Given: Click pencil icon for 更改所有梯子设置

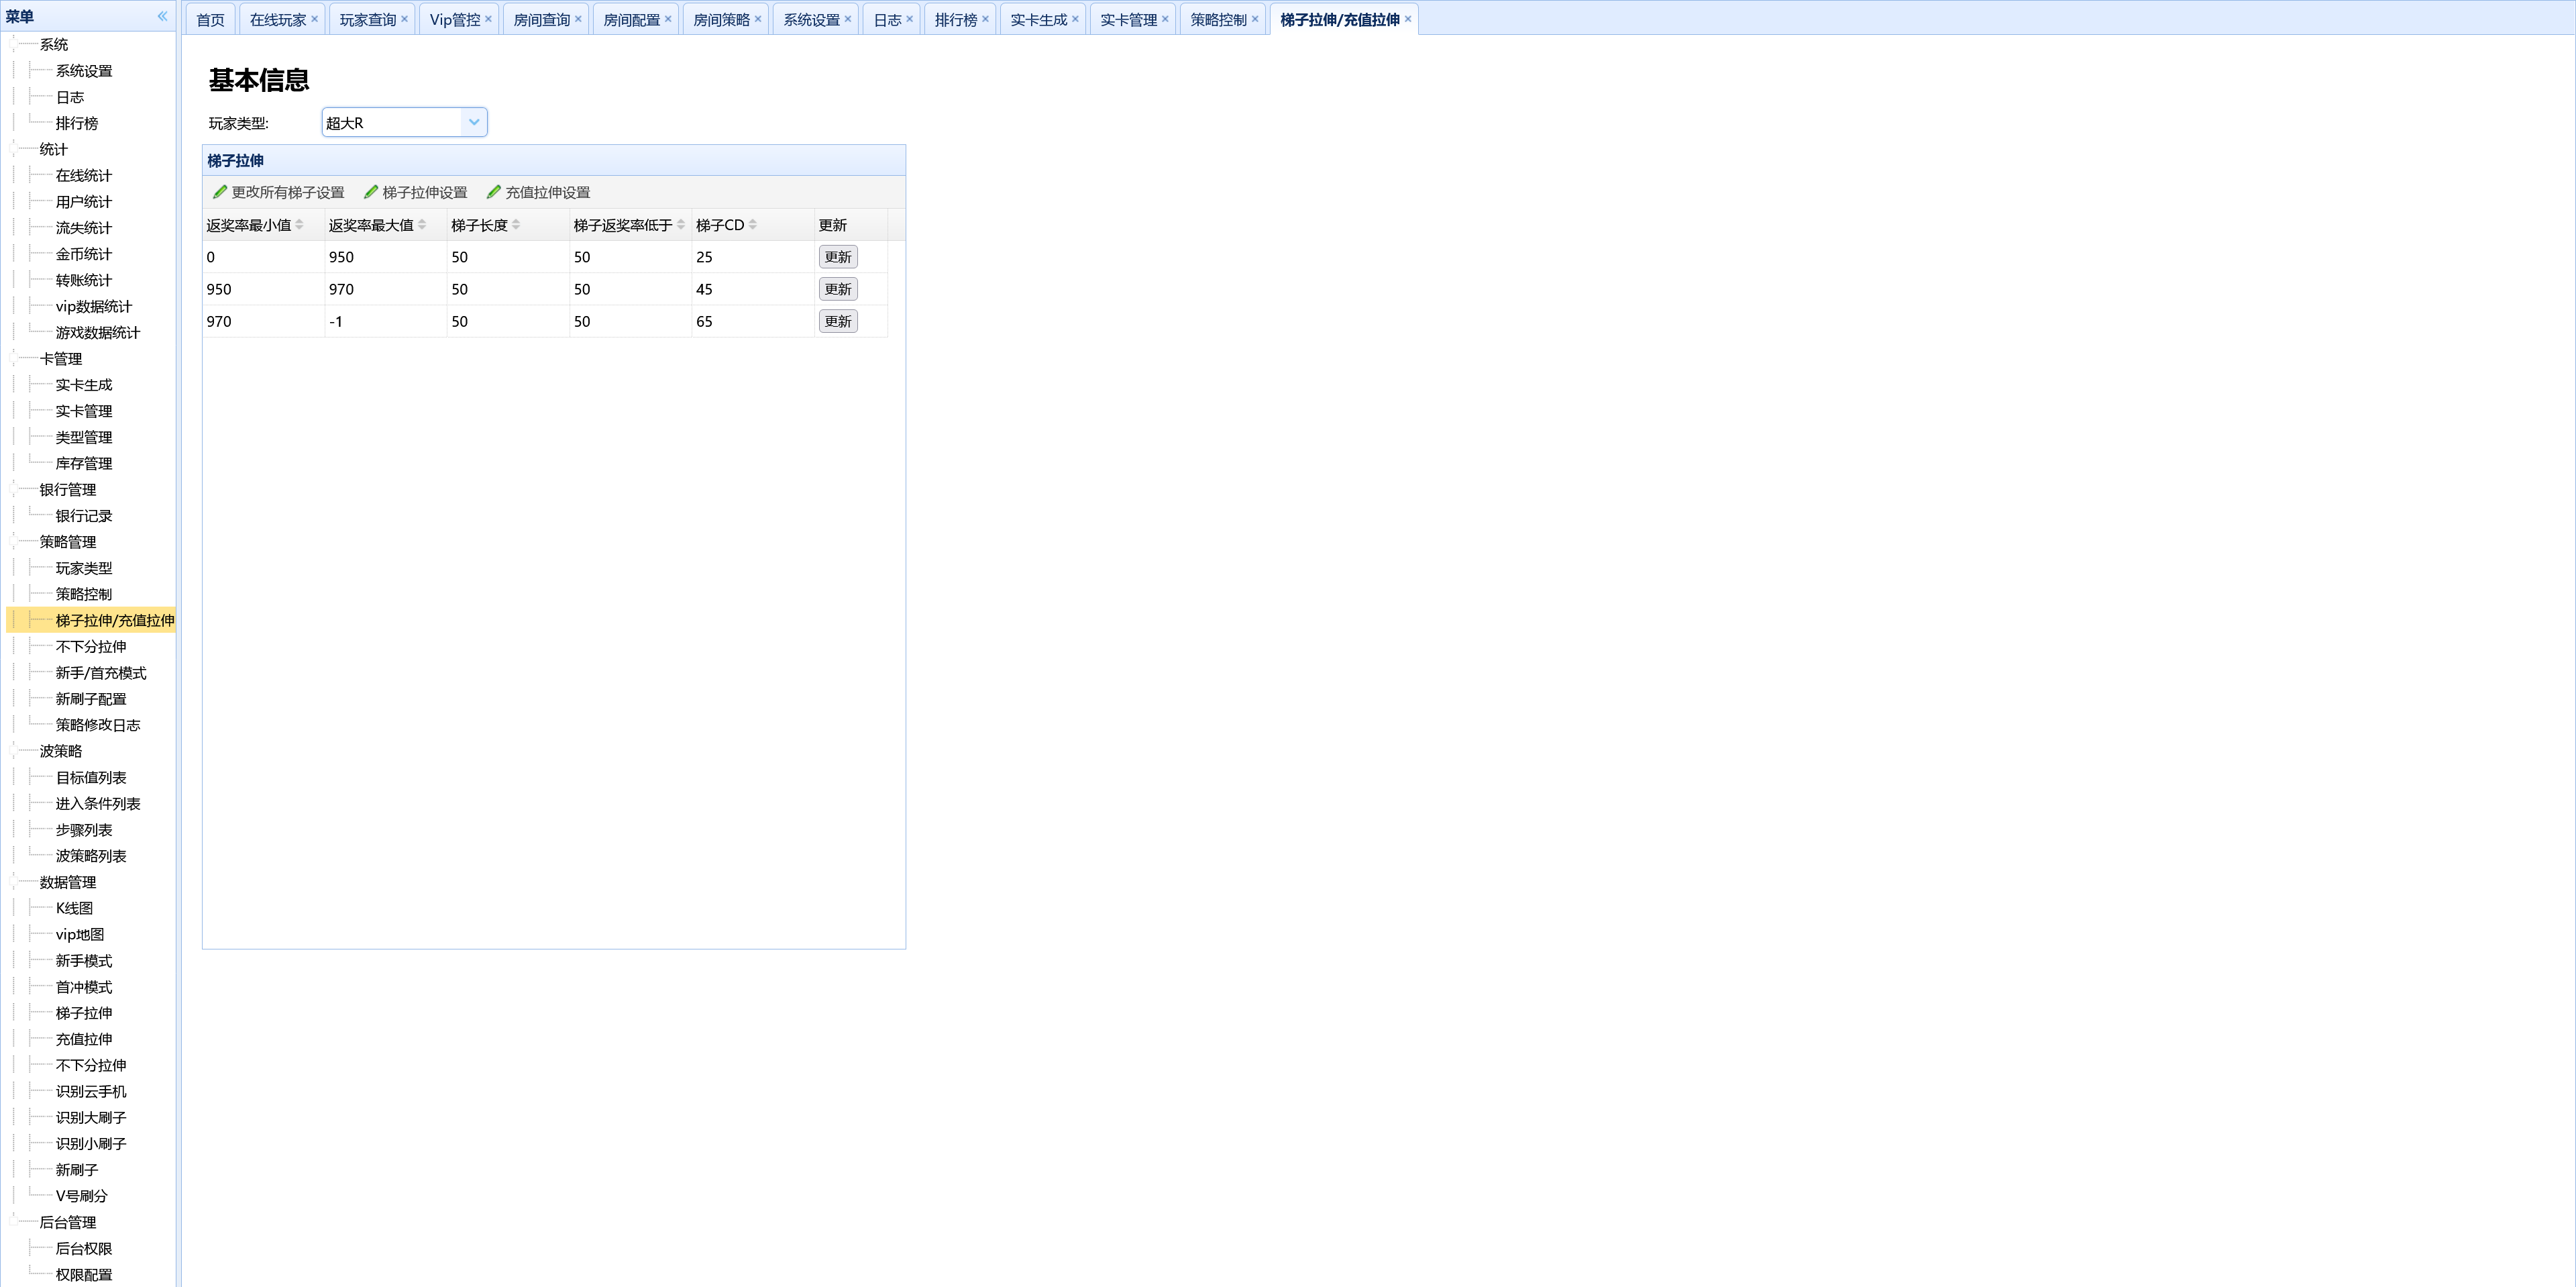Looking at the screenshot, I should [220, 192].
